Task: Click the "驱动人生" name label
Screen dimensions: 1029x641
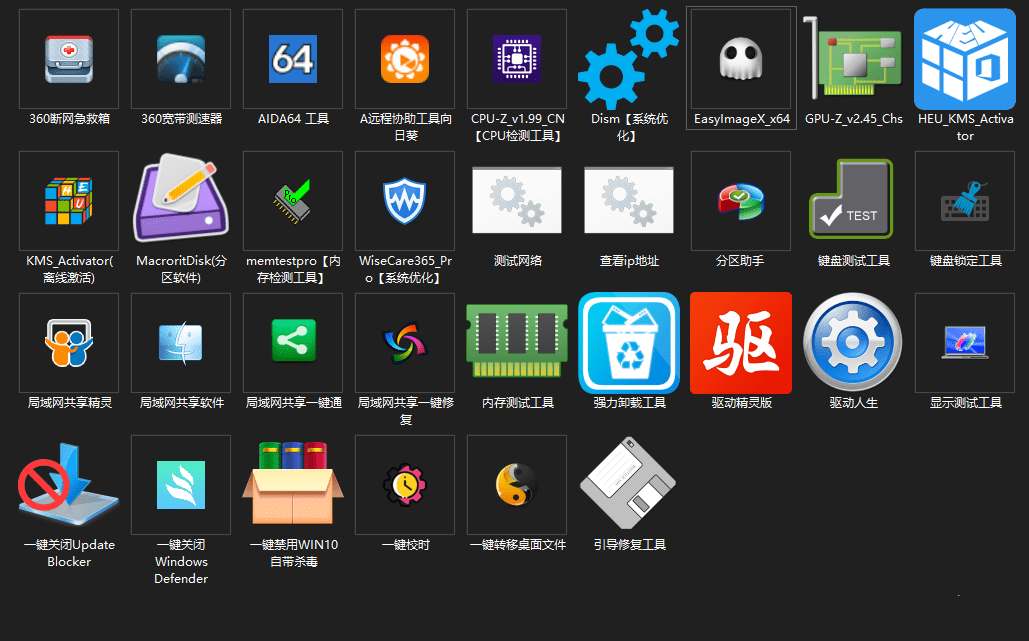Action: pyautogui.click(x=853, y=403)
